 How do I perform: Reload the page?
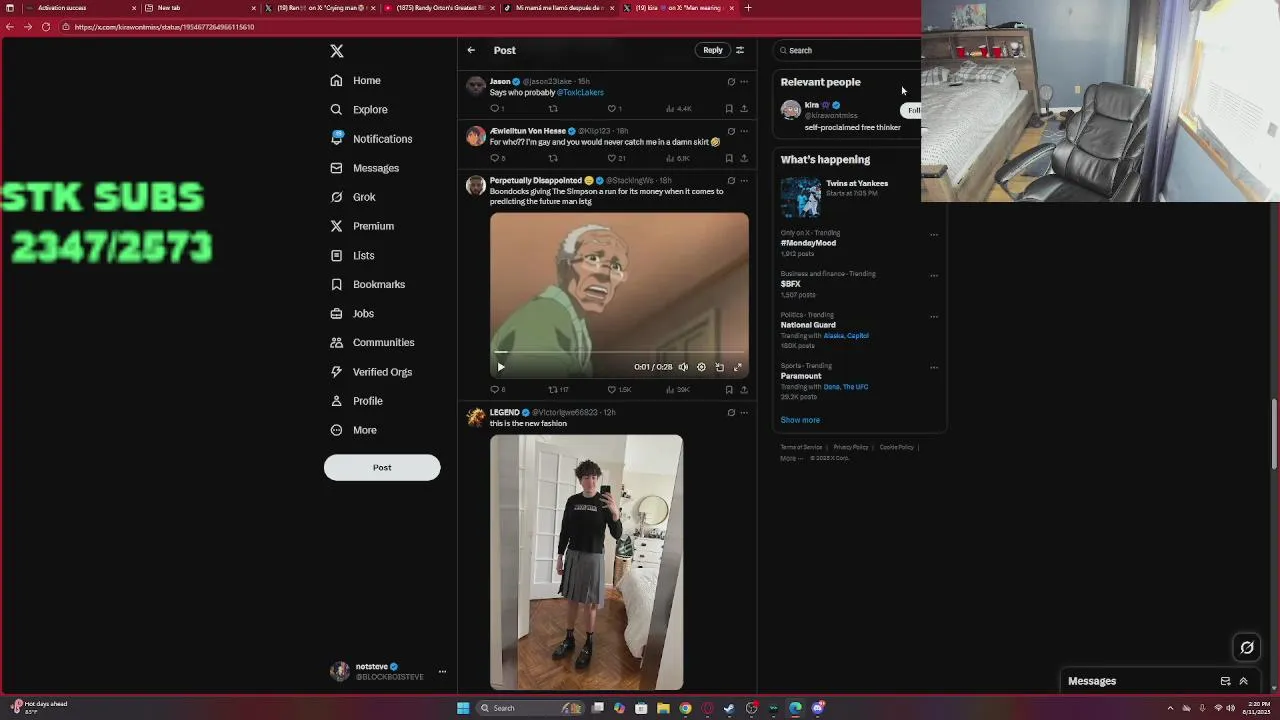[46, 27]
